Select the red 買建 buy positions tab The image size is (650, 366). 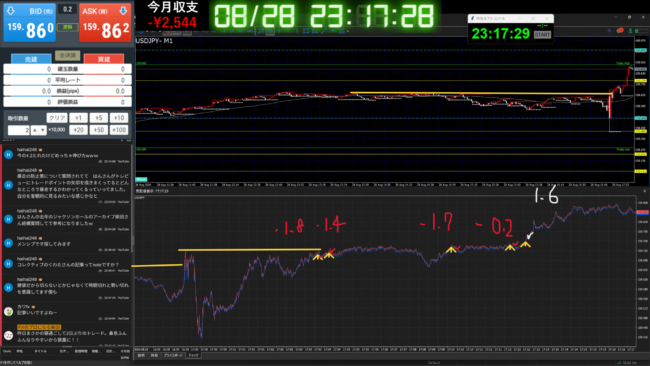(104, 59)
